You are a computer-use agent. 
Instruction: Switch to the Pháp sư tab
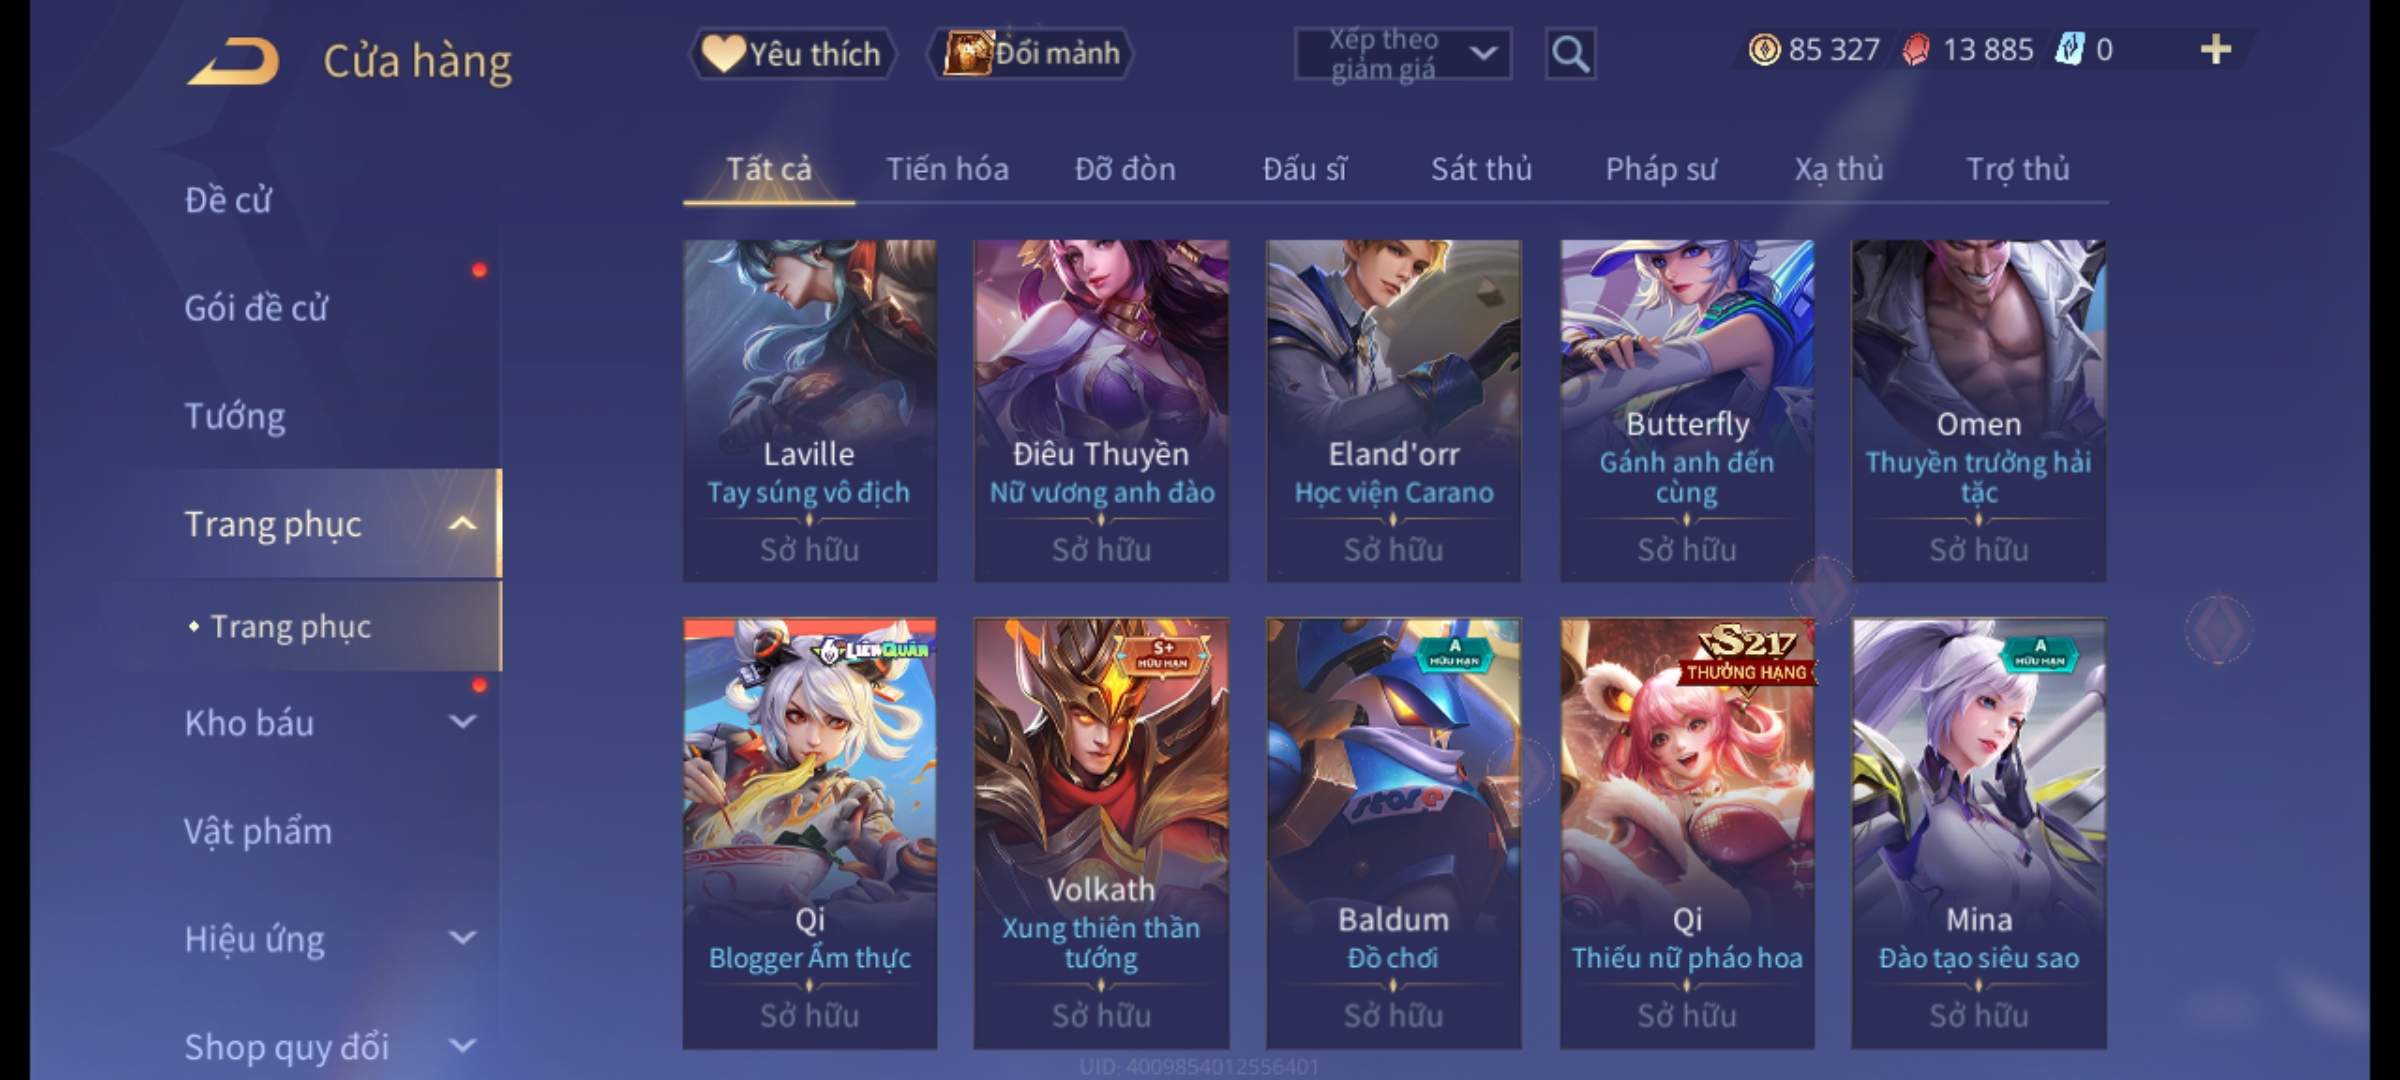[1661, 169]
